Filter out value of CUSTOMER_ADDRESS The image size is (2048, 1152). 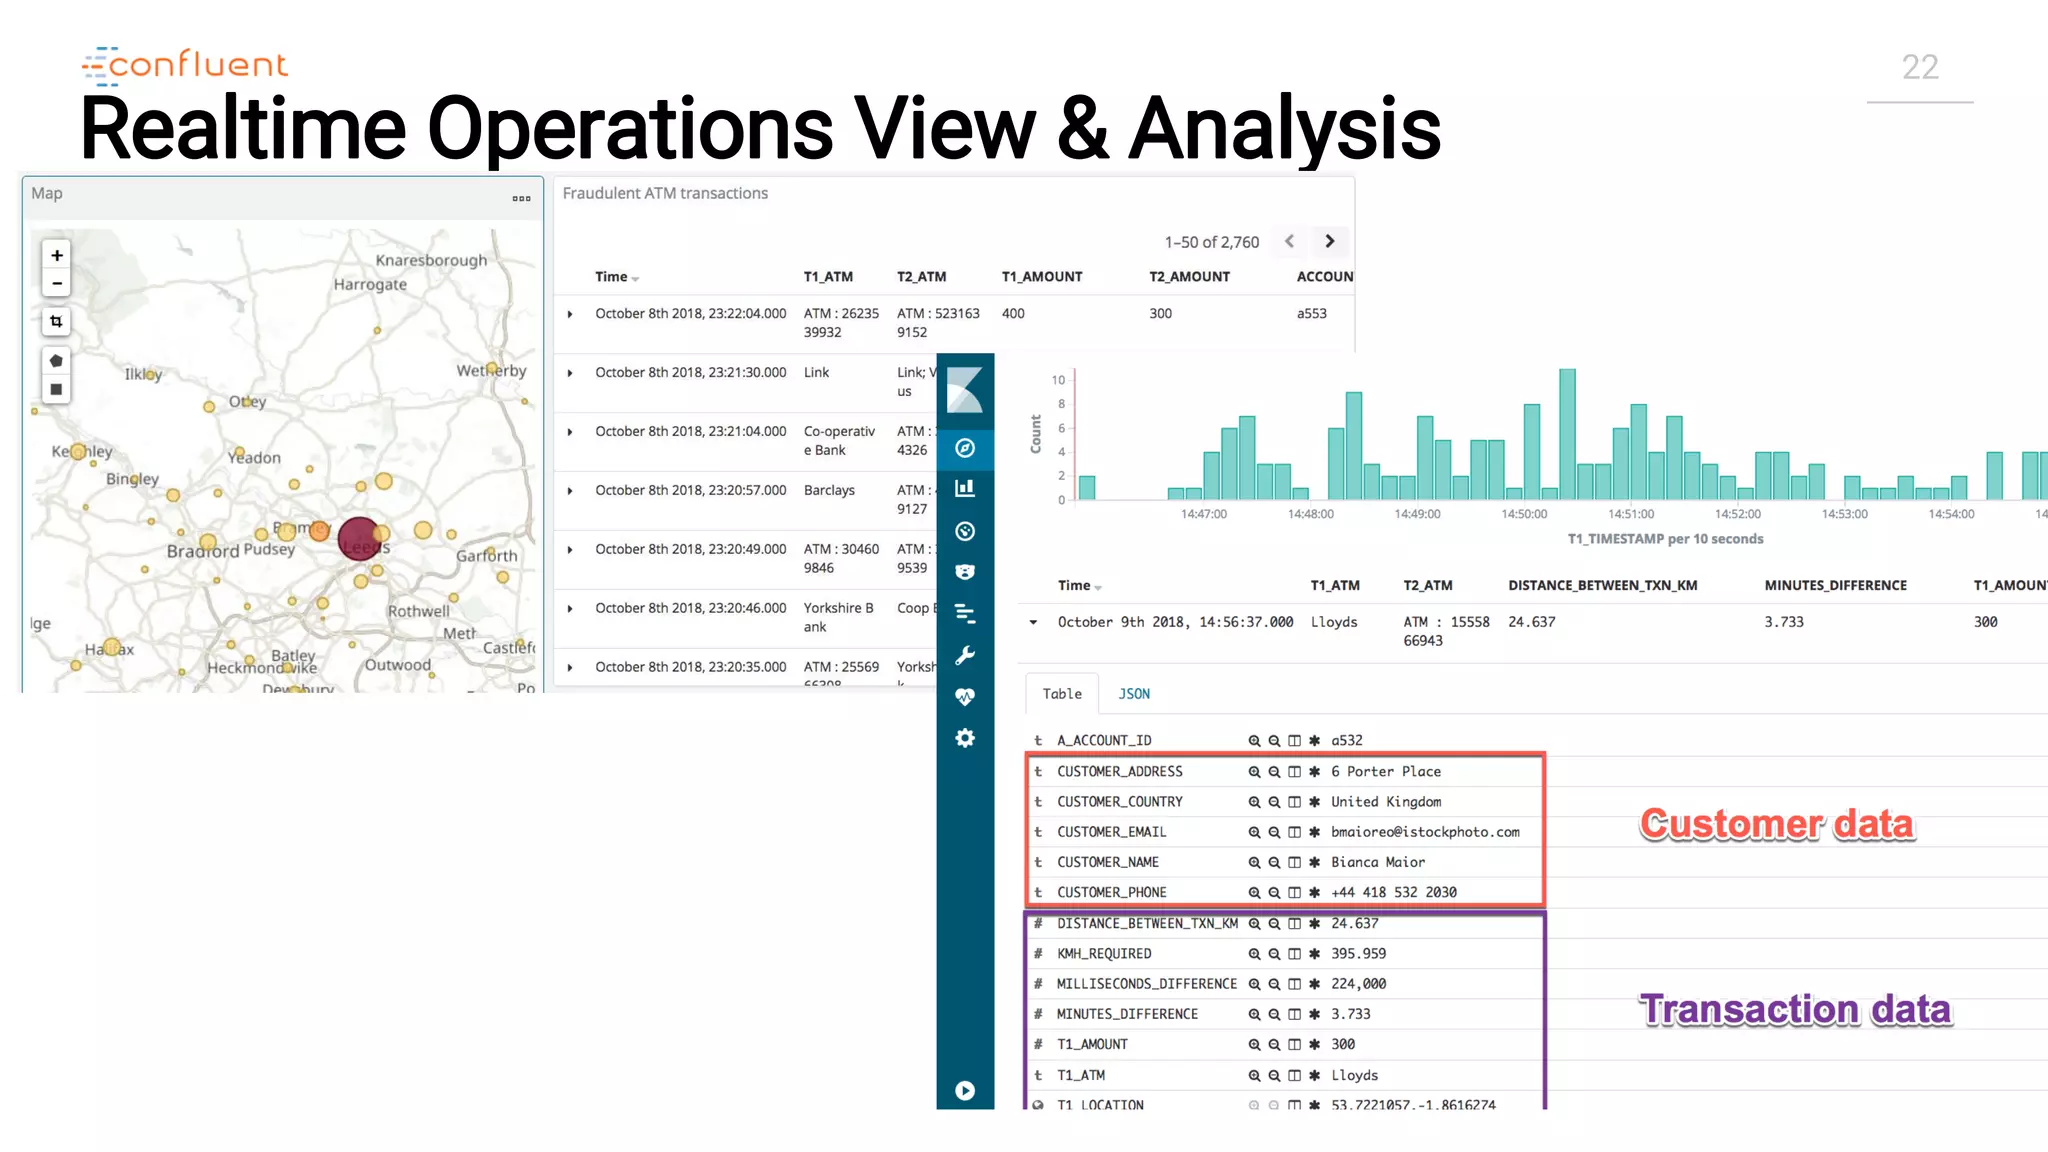click(x=1274, y=772)
